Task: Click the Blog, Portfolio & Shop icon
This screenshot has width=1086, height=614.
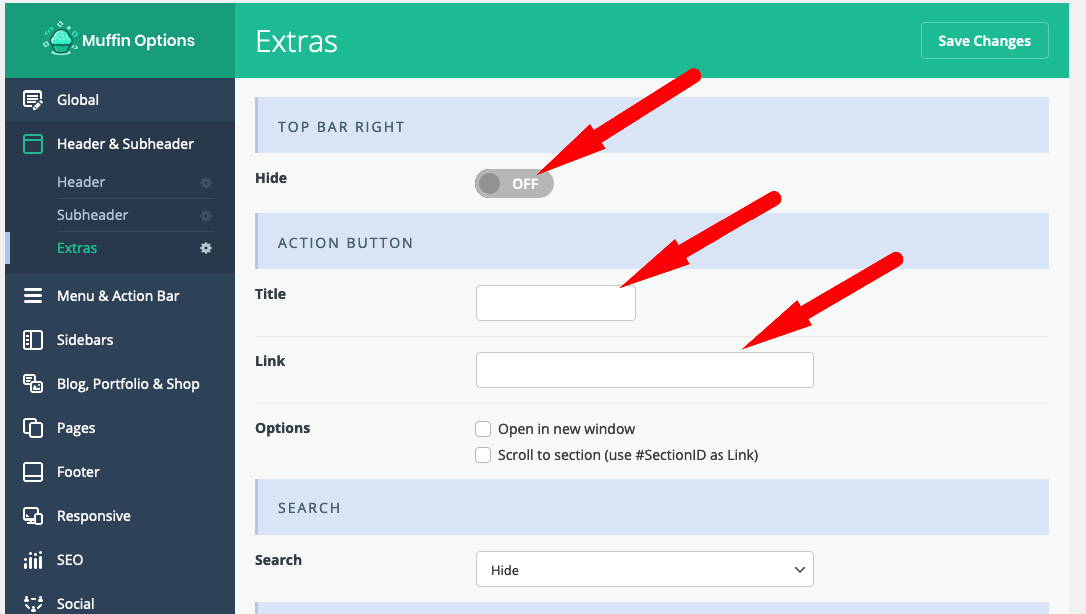Action: point(33,383)
